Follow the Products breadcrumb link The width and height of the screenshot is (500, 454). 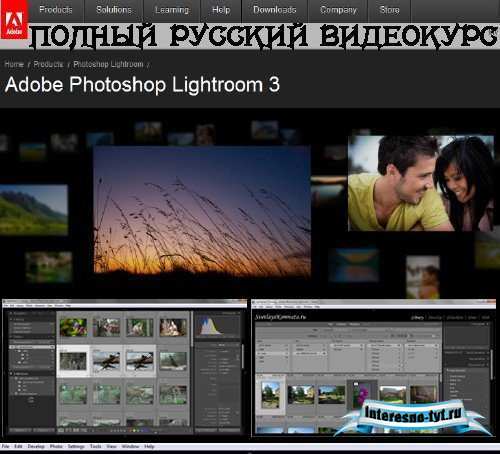pos(48,64)
